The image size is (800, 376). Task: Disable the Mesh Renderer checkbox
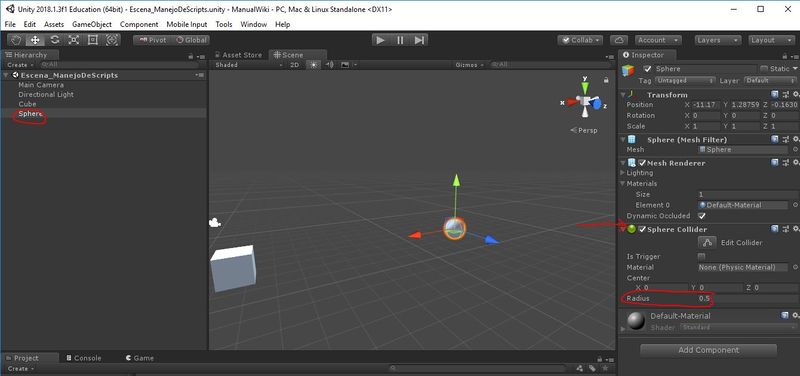[x=642, y=163]
